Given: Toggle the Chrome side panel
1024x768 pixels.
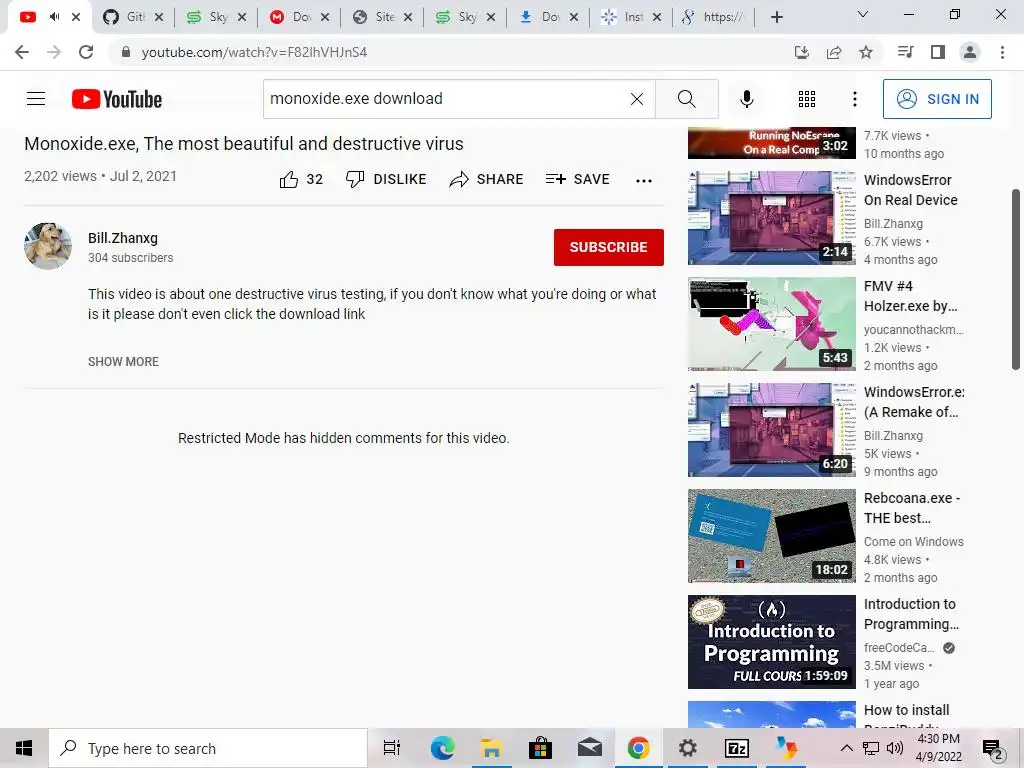Looking at the screenshot, I should [938, 52].
